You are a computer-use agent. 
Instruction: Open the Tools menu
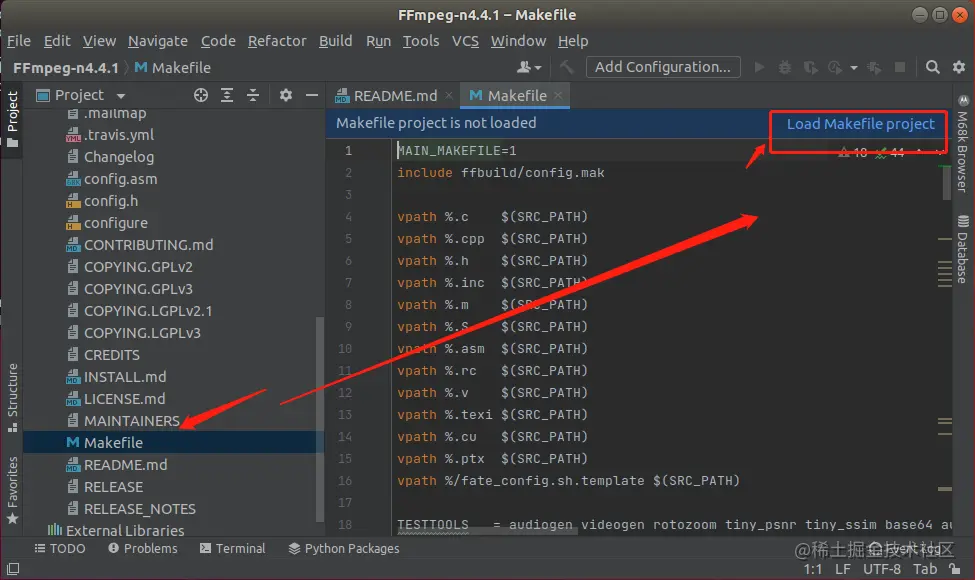(421, 41)
